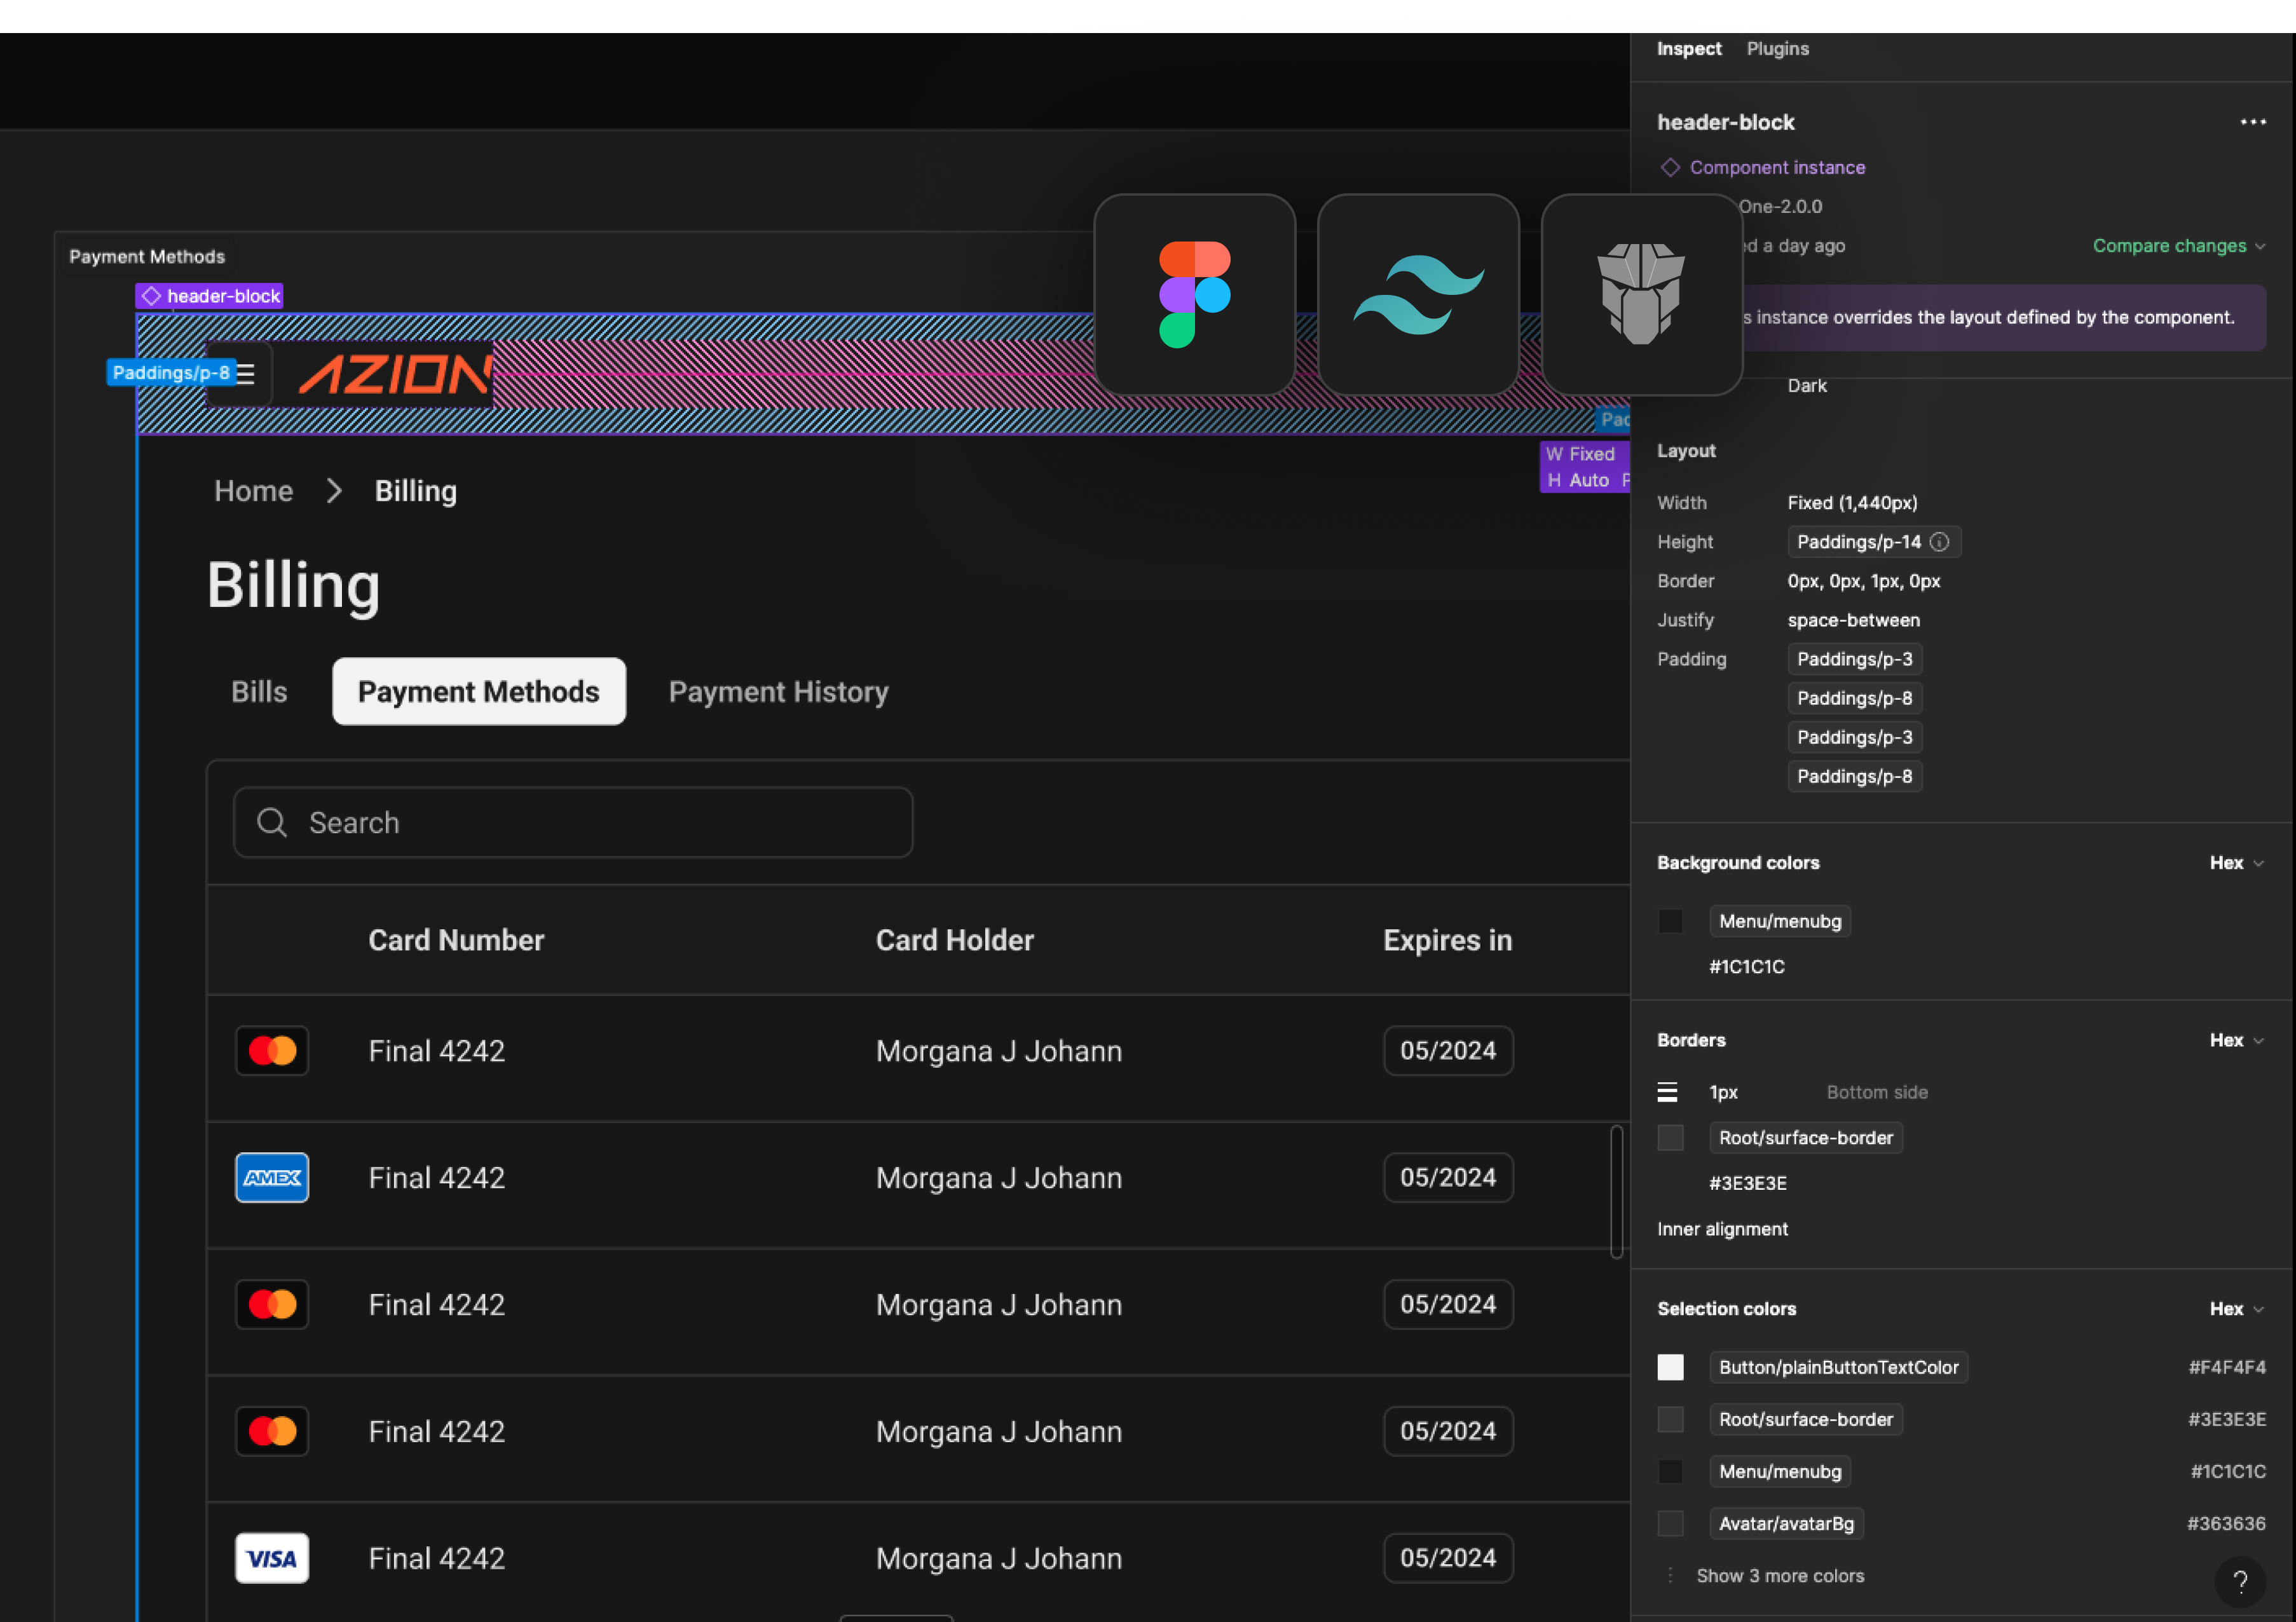The width and height of the screenshot is (2296, 1622).
Task: Open the Bills tab
Action: point(259,692)
